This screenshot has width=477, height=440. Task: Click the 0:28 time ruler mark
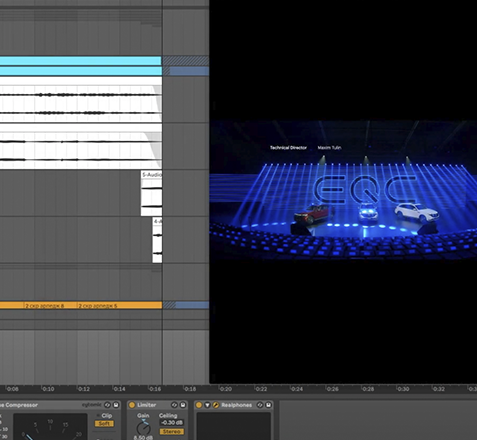368,389
